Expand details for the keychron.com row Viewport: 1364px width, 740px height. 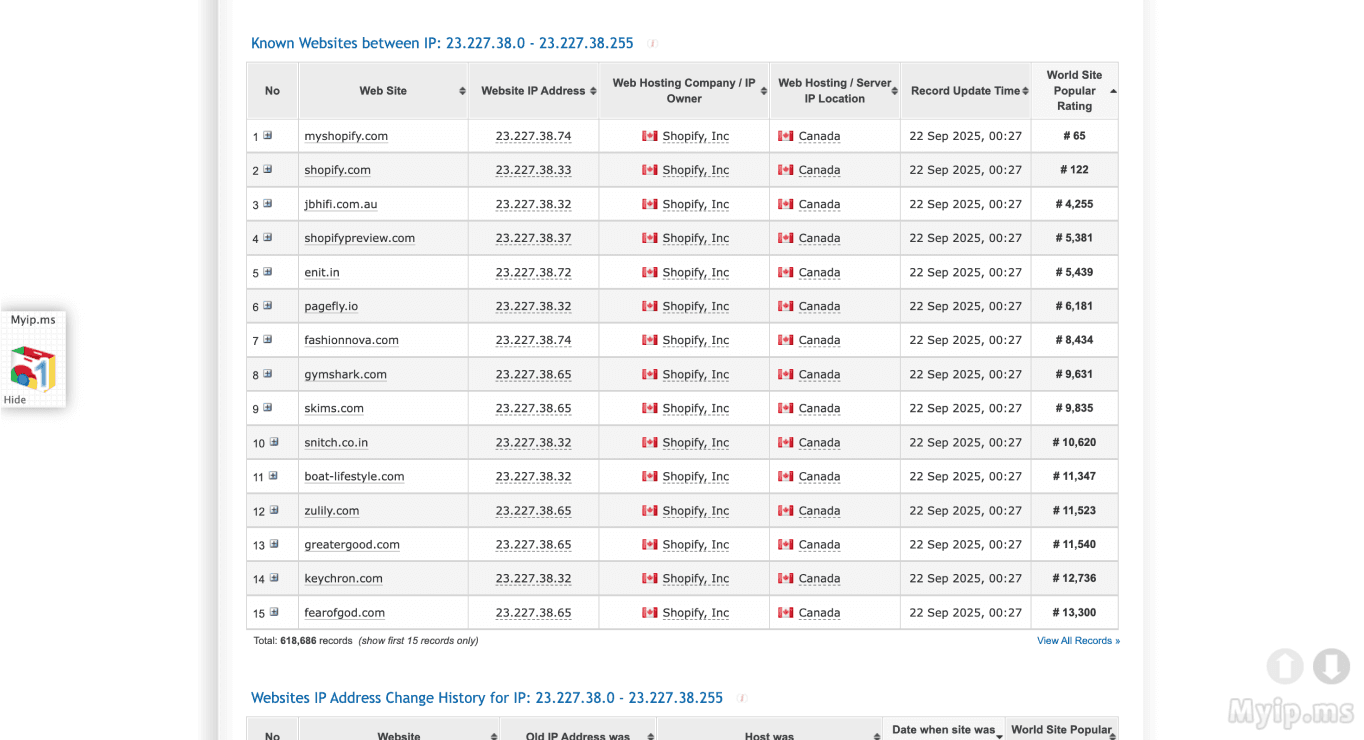tap(272, 577)
